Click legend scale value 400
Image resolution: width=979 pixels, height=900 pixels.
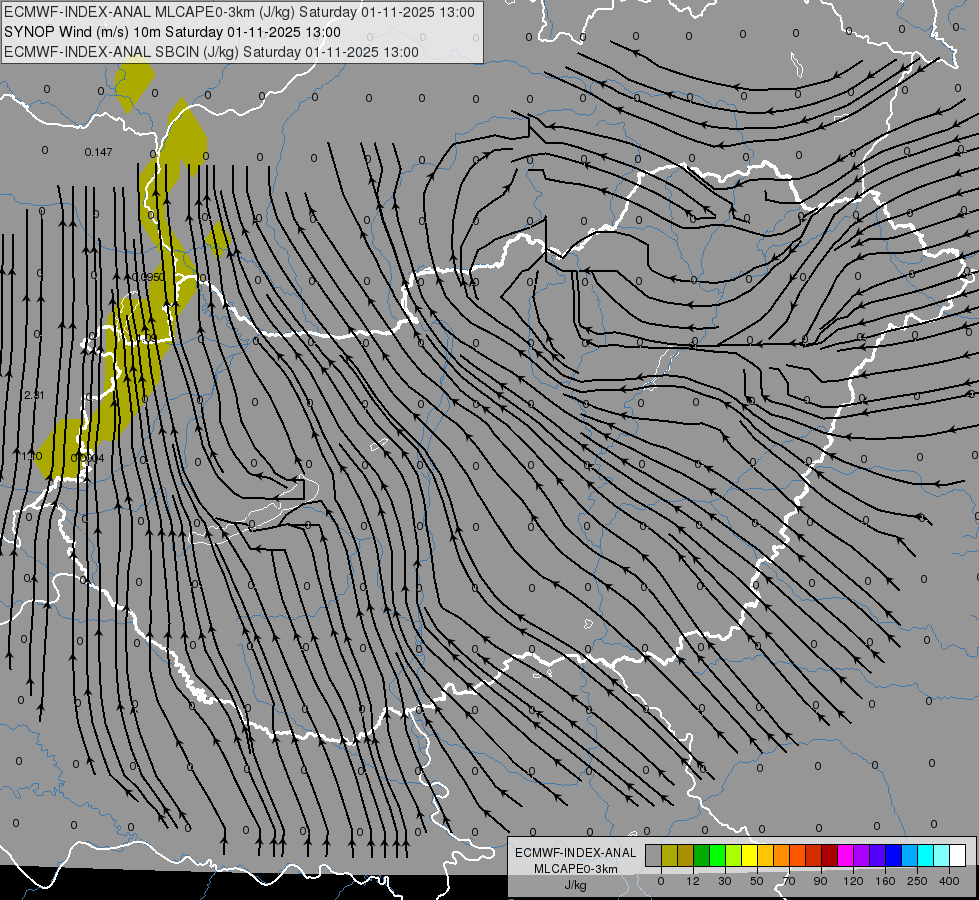coord(949,881)
